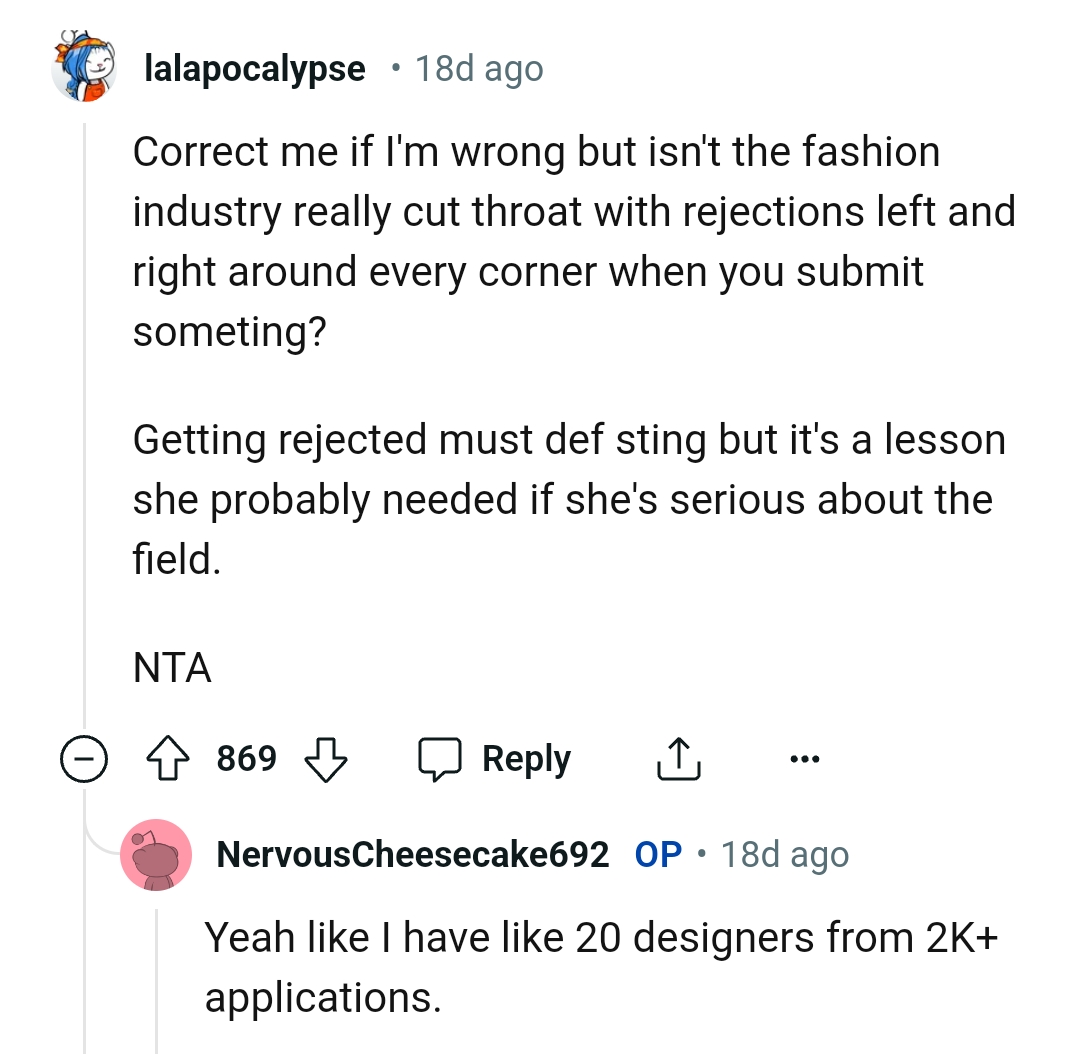Click the blue OP badge
The image size is (1080, 1054).
659,855
